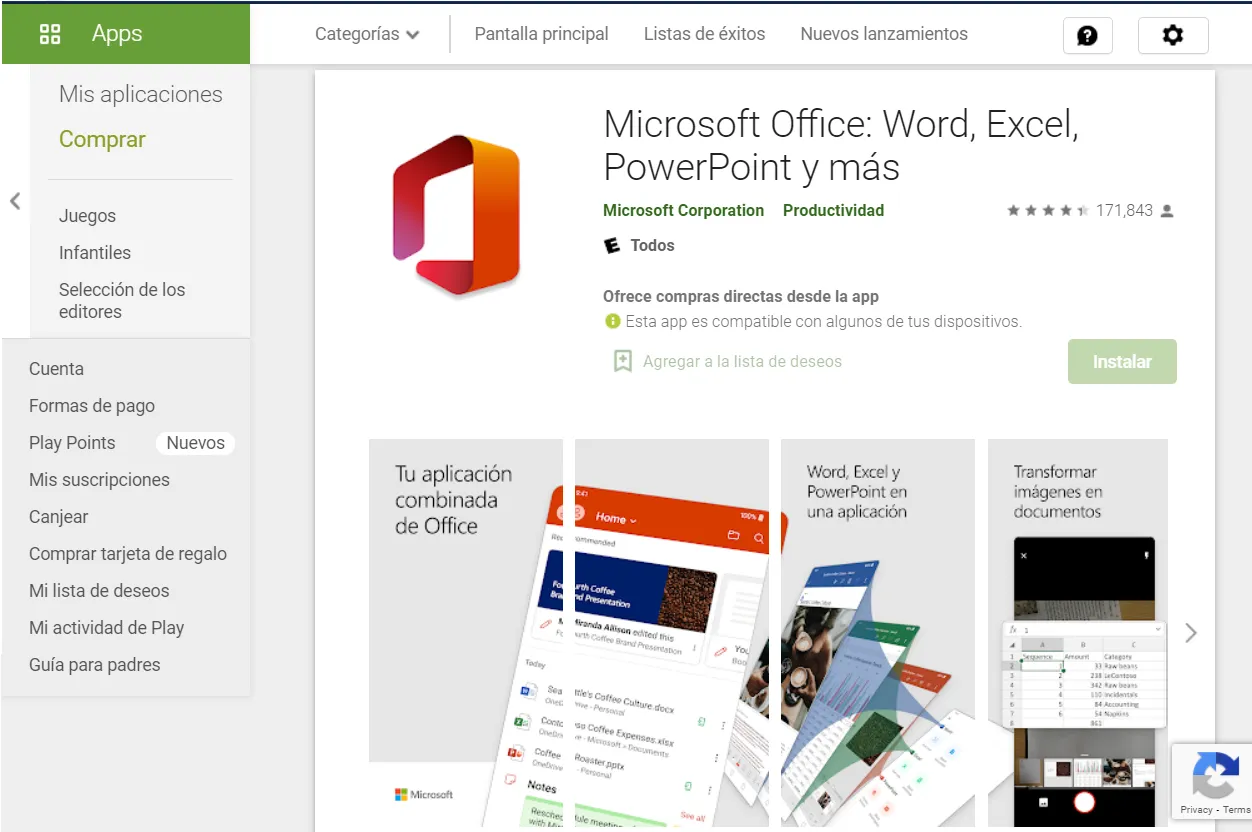Image resolution: width=1252 pixels, height=832 pixels.
Task: Open Microsoft Corporation developer link
Action: [x=683, y=211]
